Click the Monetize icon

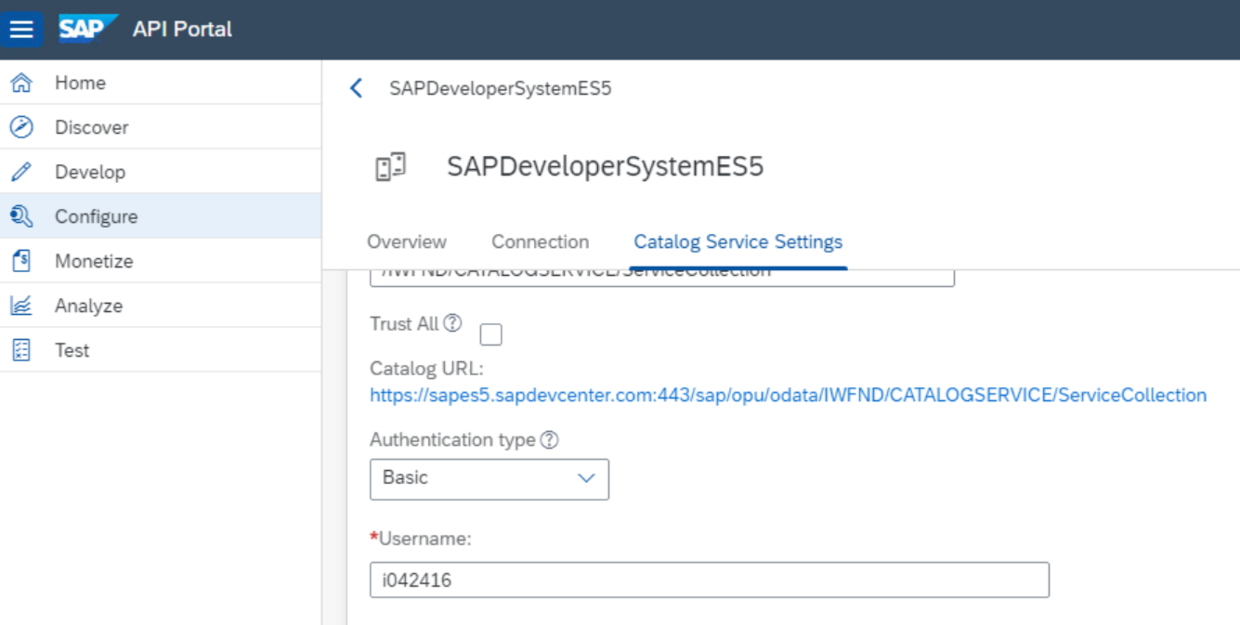tap(21, 261)
